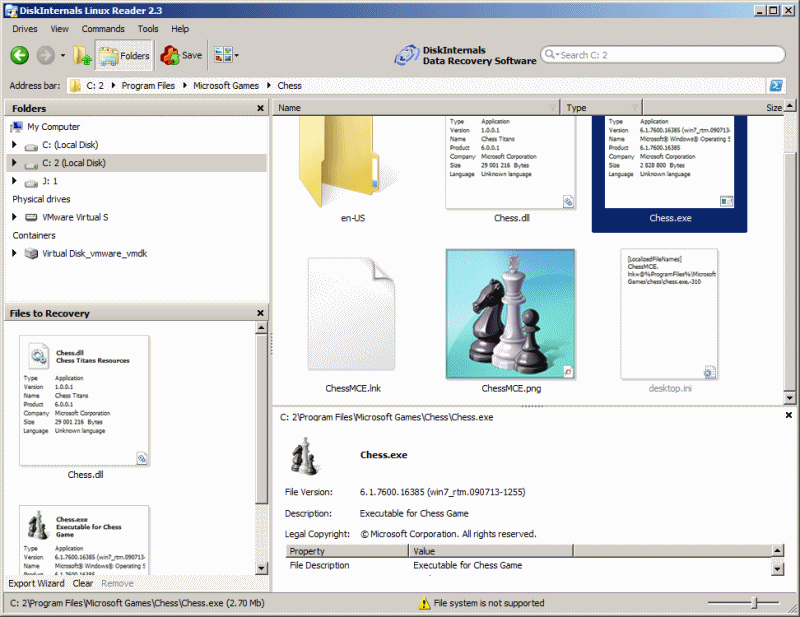Click the Clear button
The width and height of the screenshot is (800, 617).
83,583
